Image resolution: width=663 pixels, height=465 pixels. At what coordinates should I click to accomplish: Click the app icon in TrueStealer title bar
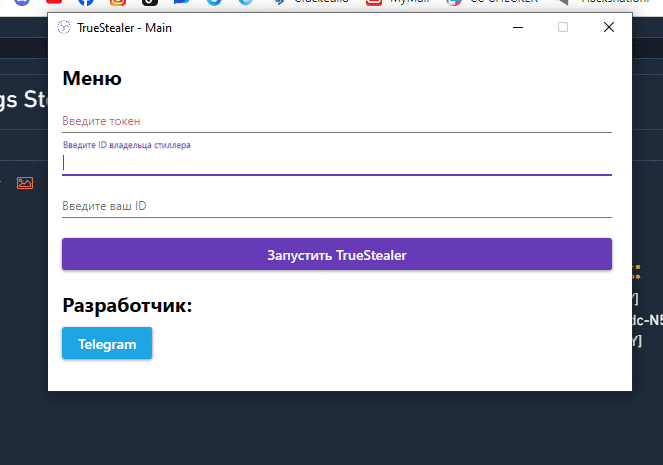[64, 27]
